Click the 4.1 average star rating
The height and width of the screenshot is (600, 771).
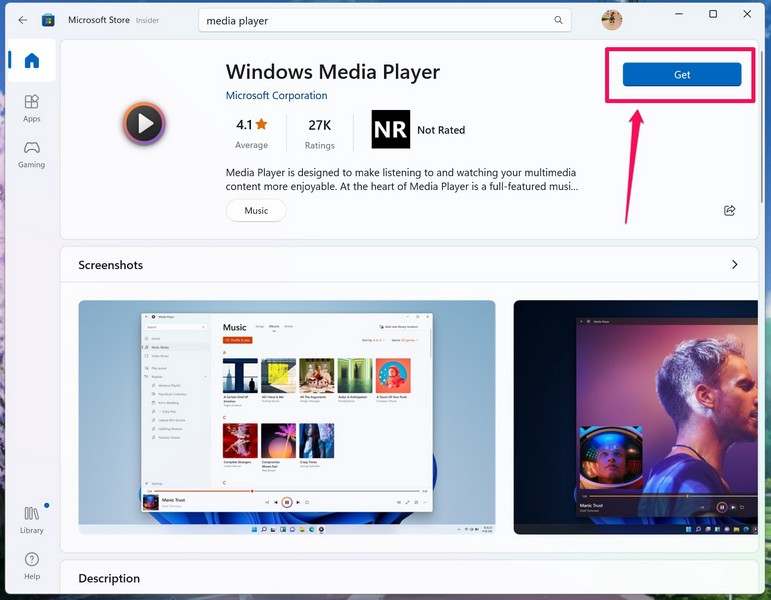(x=251, y=130)
